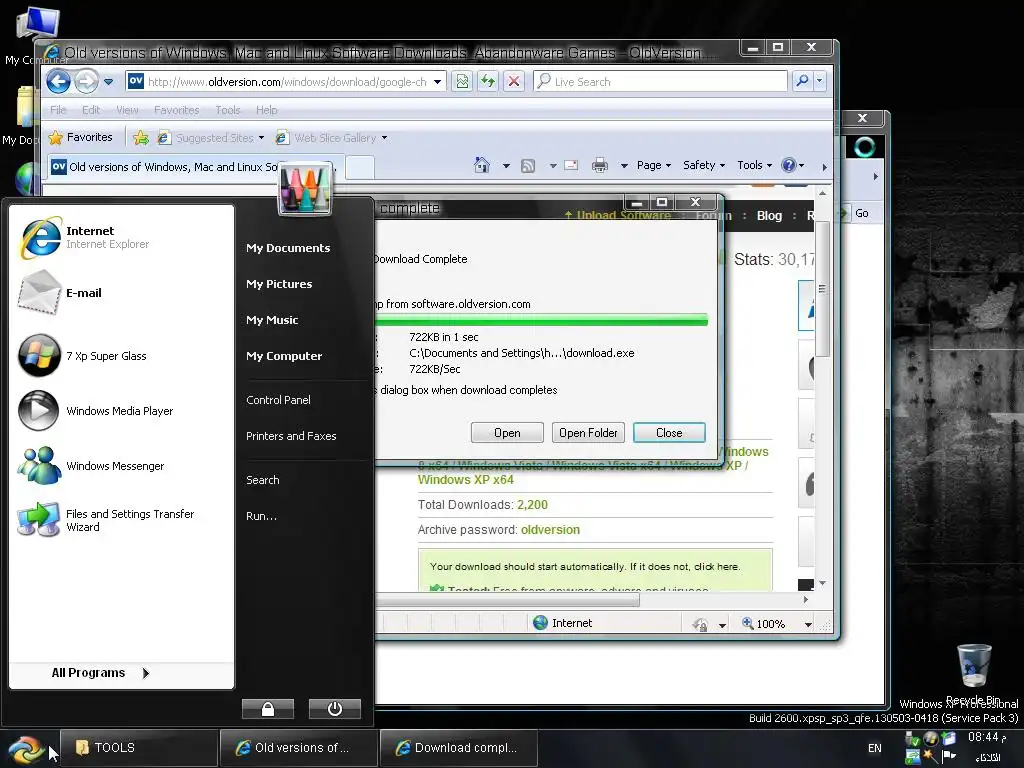Viewport: 1024px width, 768px height.
Task: Click the green download progress bar
Action: coord(541,319)
